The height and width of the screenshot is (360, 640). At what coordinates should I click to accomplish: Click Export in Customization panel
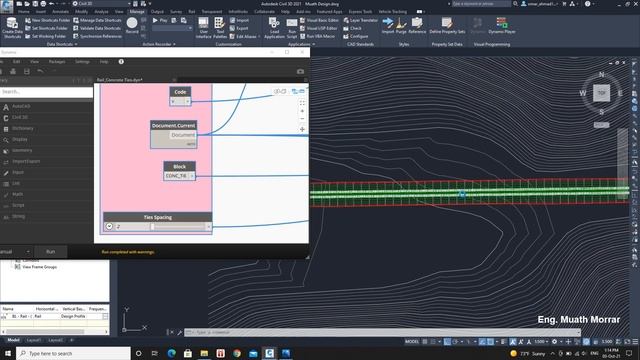point(239,28)
